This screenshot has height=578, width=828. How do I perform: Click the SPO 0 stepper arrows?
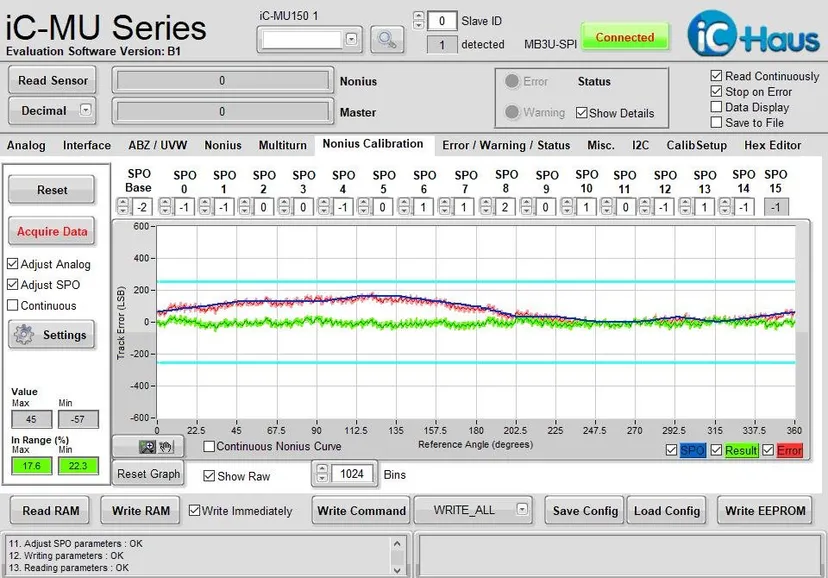coord(165,206)
